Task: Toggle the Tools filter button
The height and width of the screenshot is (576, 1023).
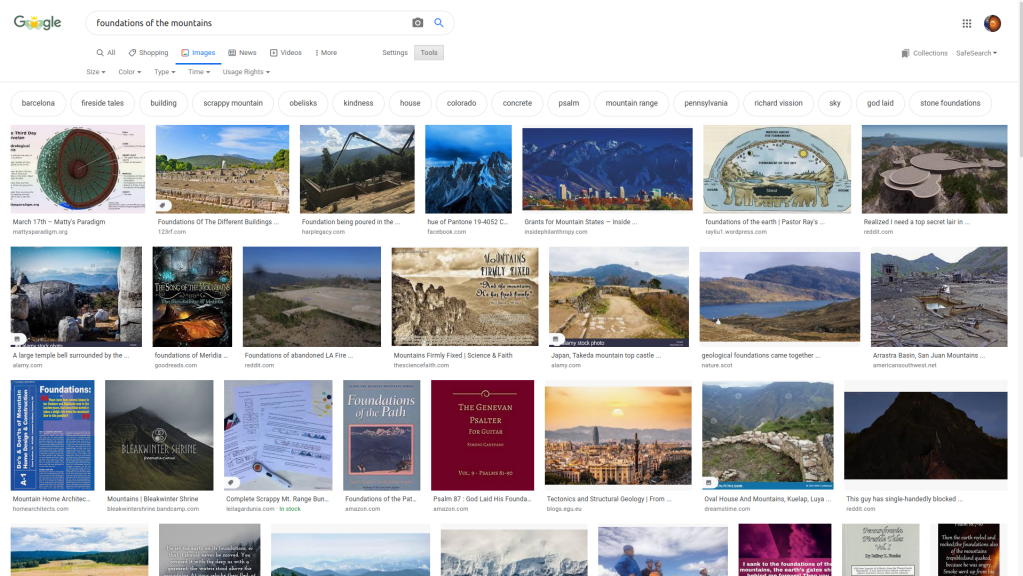Action: (x=428, y=53)
